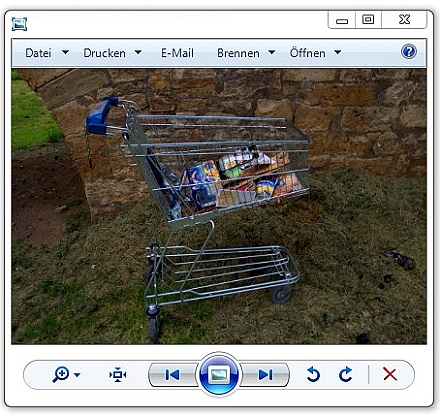Click the E-Mail button

coord(177,53)
